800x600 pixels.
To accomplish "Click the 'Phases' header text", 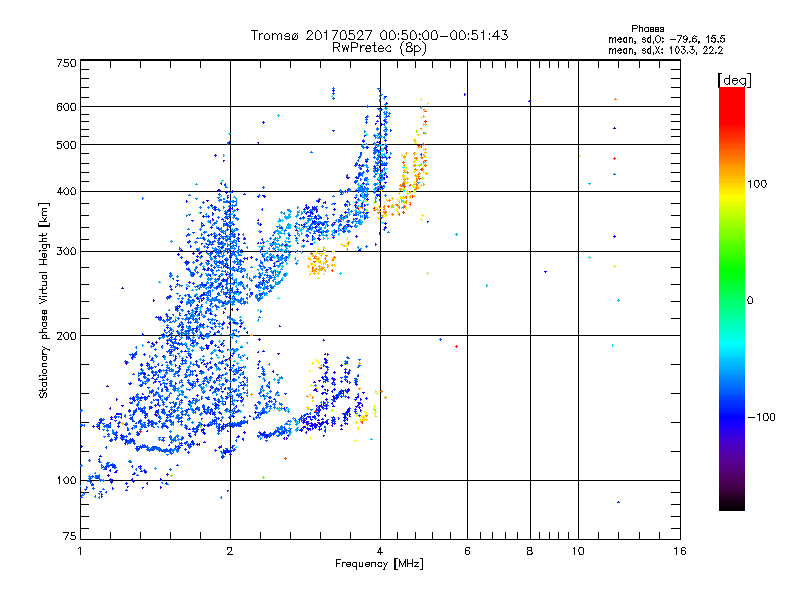I will tap(647, 29).
